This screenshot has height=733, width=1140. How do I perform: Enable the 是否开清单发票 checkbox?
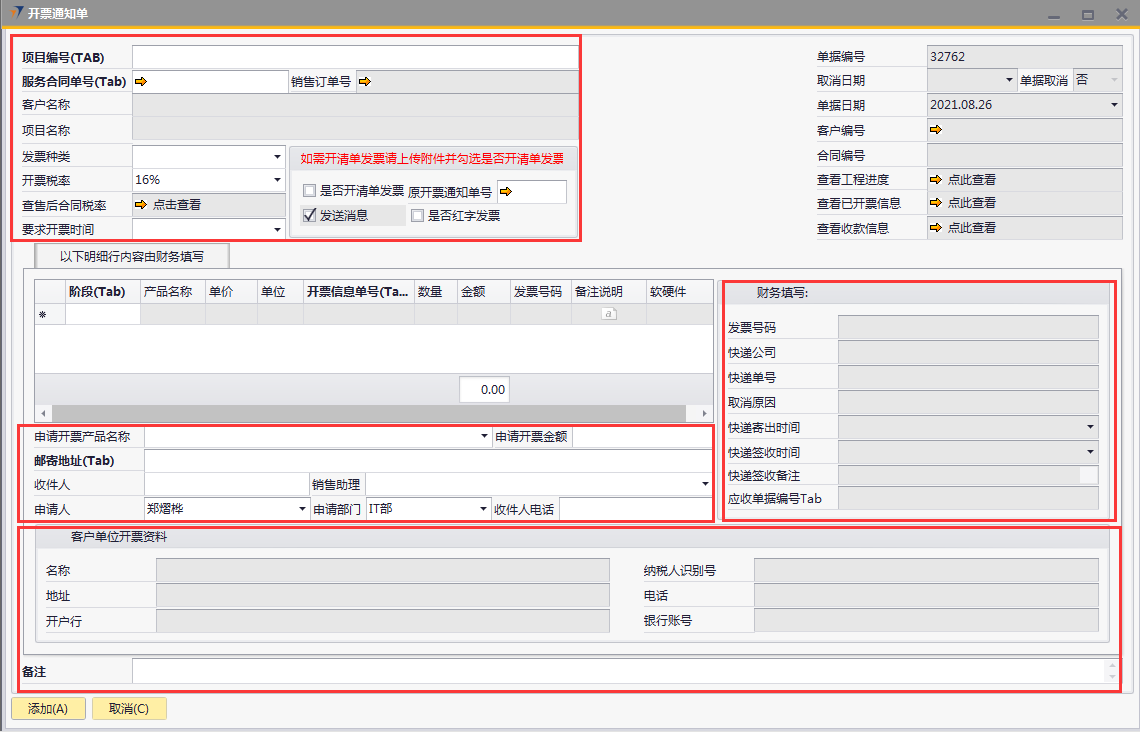pyautogui.click(x=310, y=191)
